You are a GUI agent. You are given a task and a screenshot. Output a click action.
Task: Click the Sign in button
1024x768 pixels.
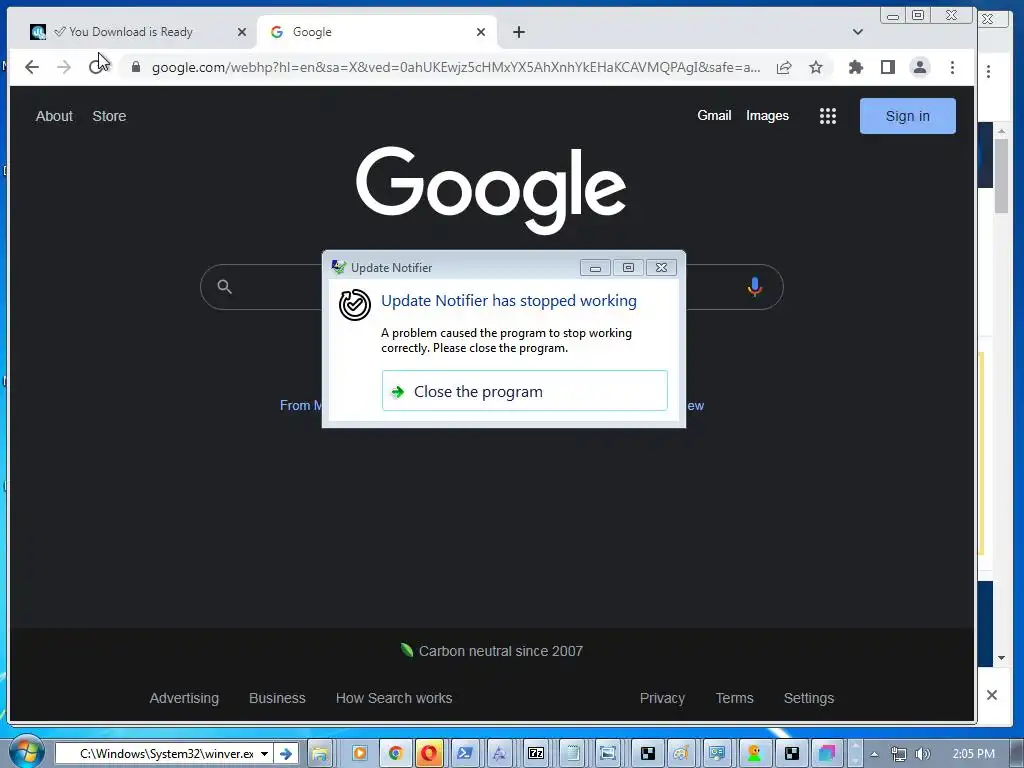(x=907, y=116)
